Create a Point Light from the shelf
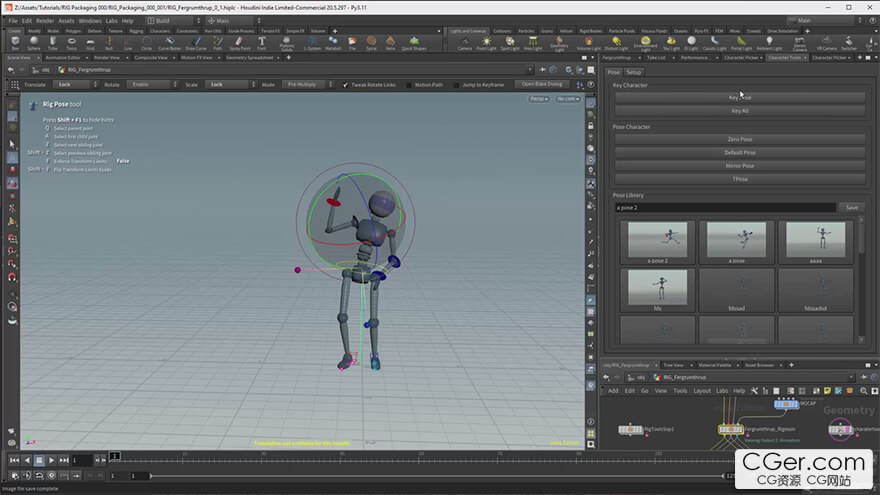The width and height of the screenshot is (880, 495). pyautogui.click(x=486, y=43)
